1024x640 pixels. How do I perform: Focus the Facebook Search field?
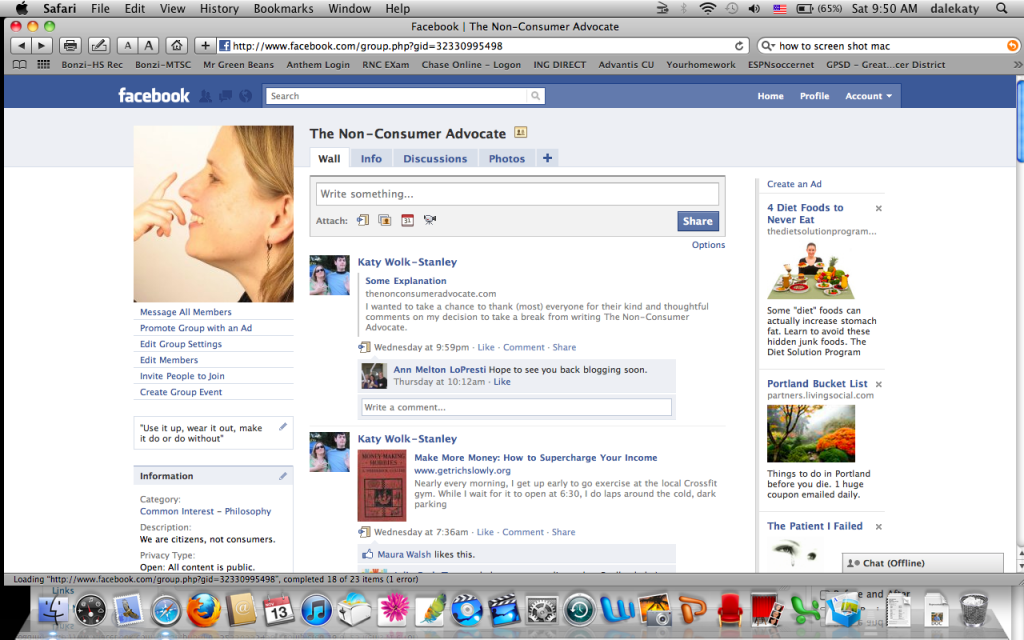click(x=396, y=96)
